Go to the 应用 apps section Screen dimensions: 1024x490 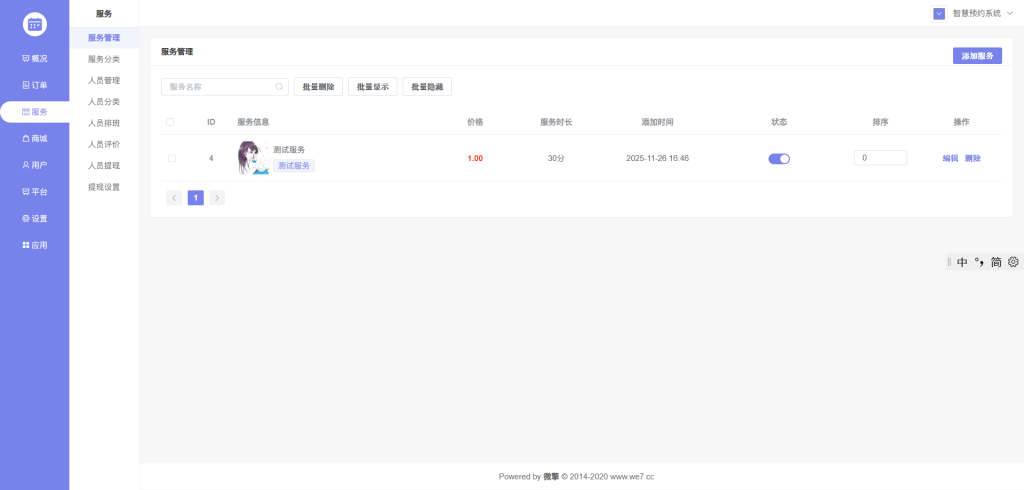(35, 246)
